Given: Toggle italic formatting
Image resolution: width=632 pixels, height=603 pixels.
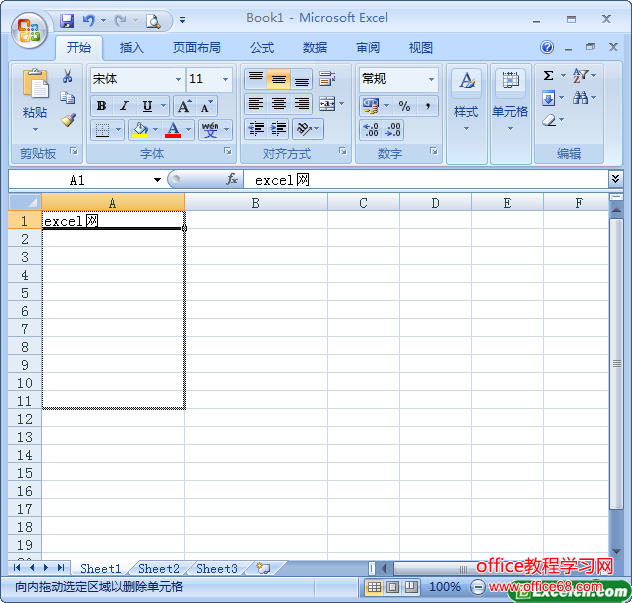Looking at the screenshot, I should (125, 106).
